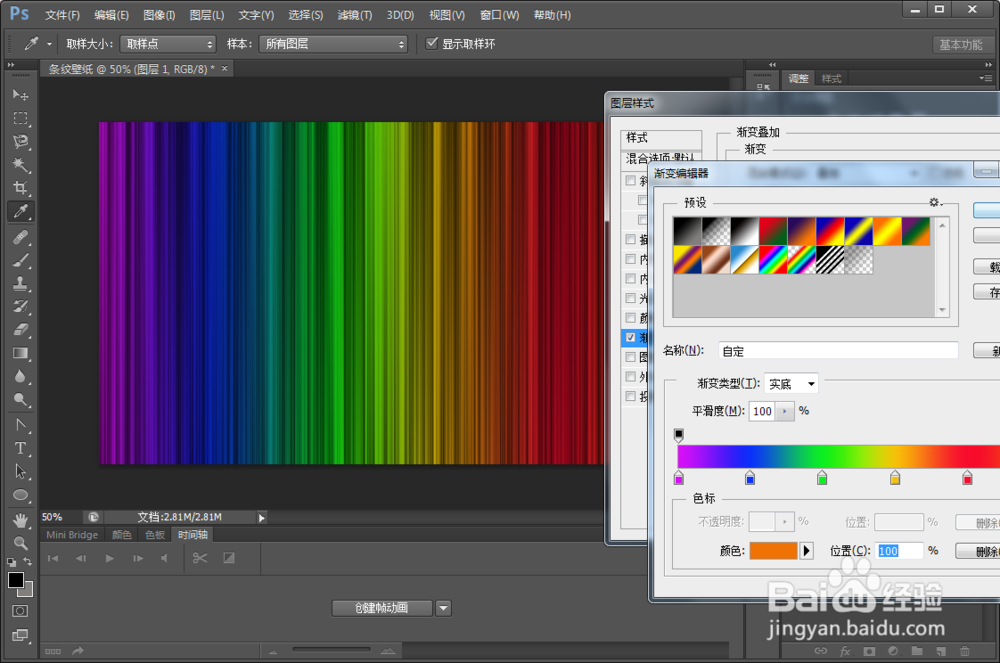
Task: Select the Healing Brush tool
Action: (x=20, y=237)
